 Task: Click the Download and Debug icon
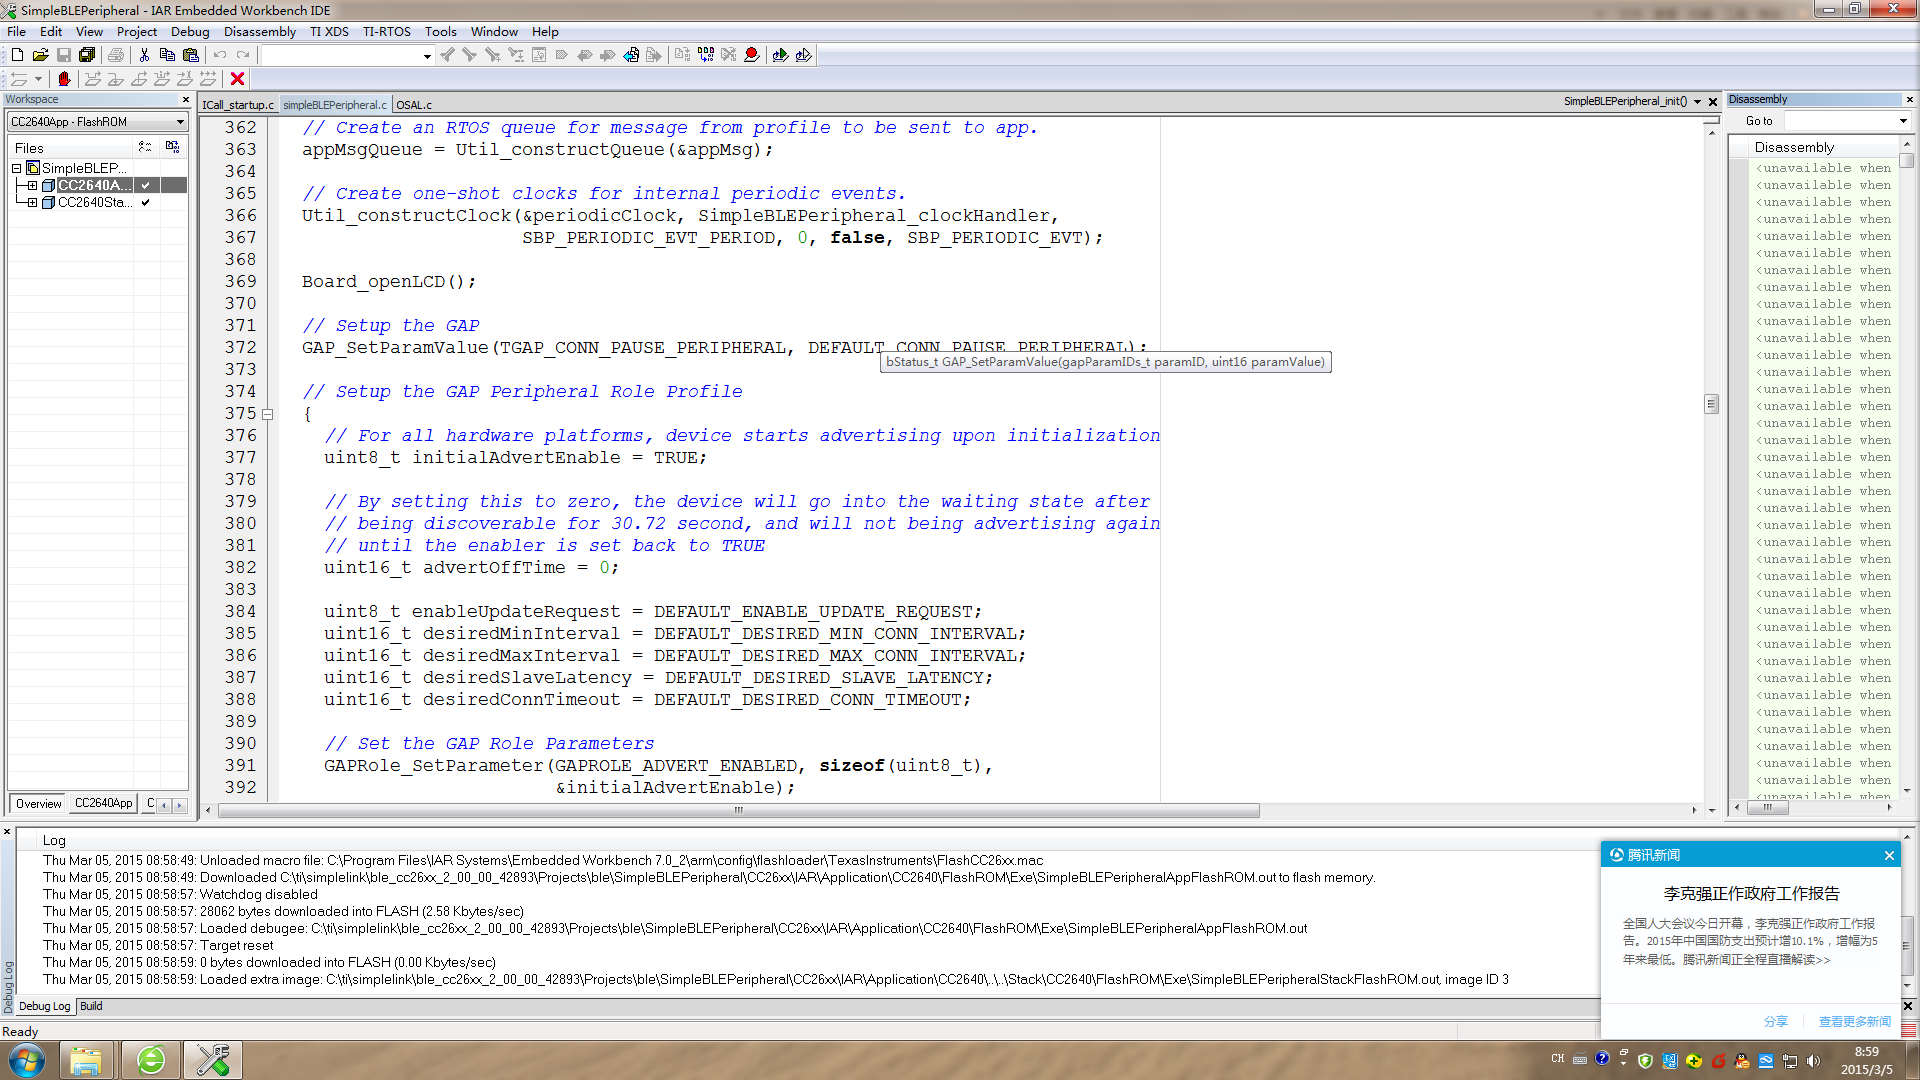coord(780,55)
